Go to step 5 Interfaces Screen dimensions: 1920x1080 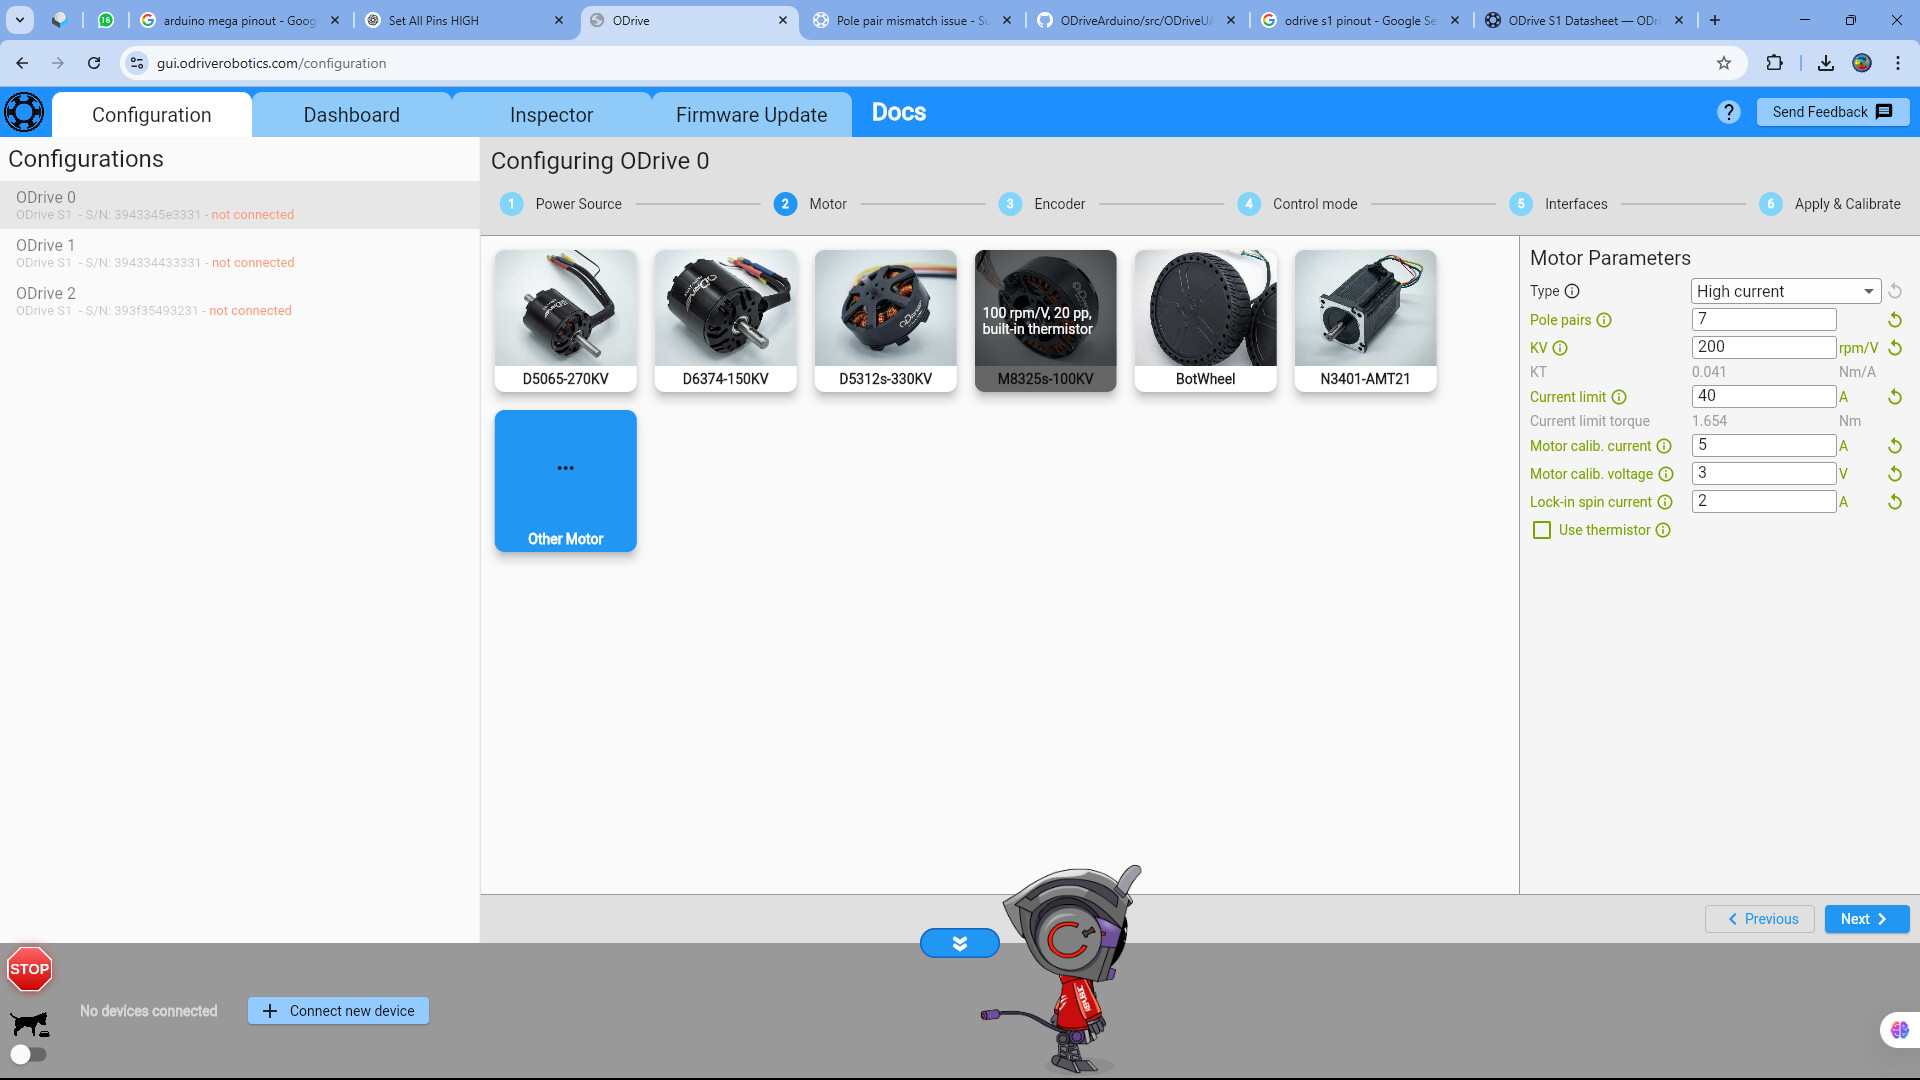[x=1558, y=204]
